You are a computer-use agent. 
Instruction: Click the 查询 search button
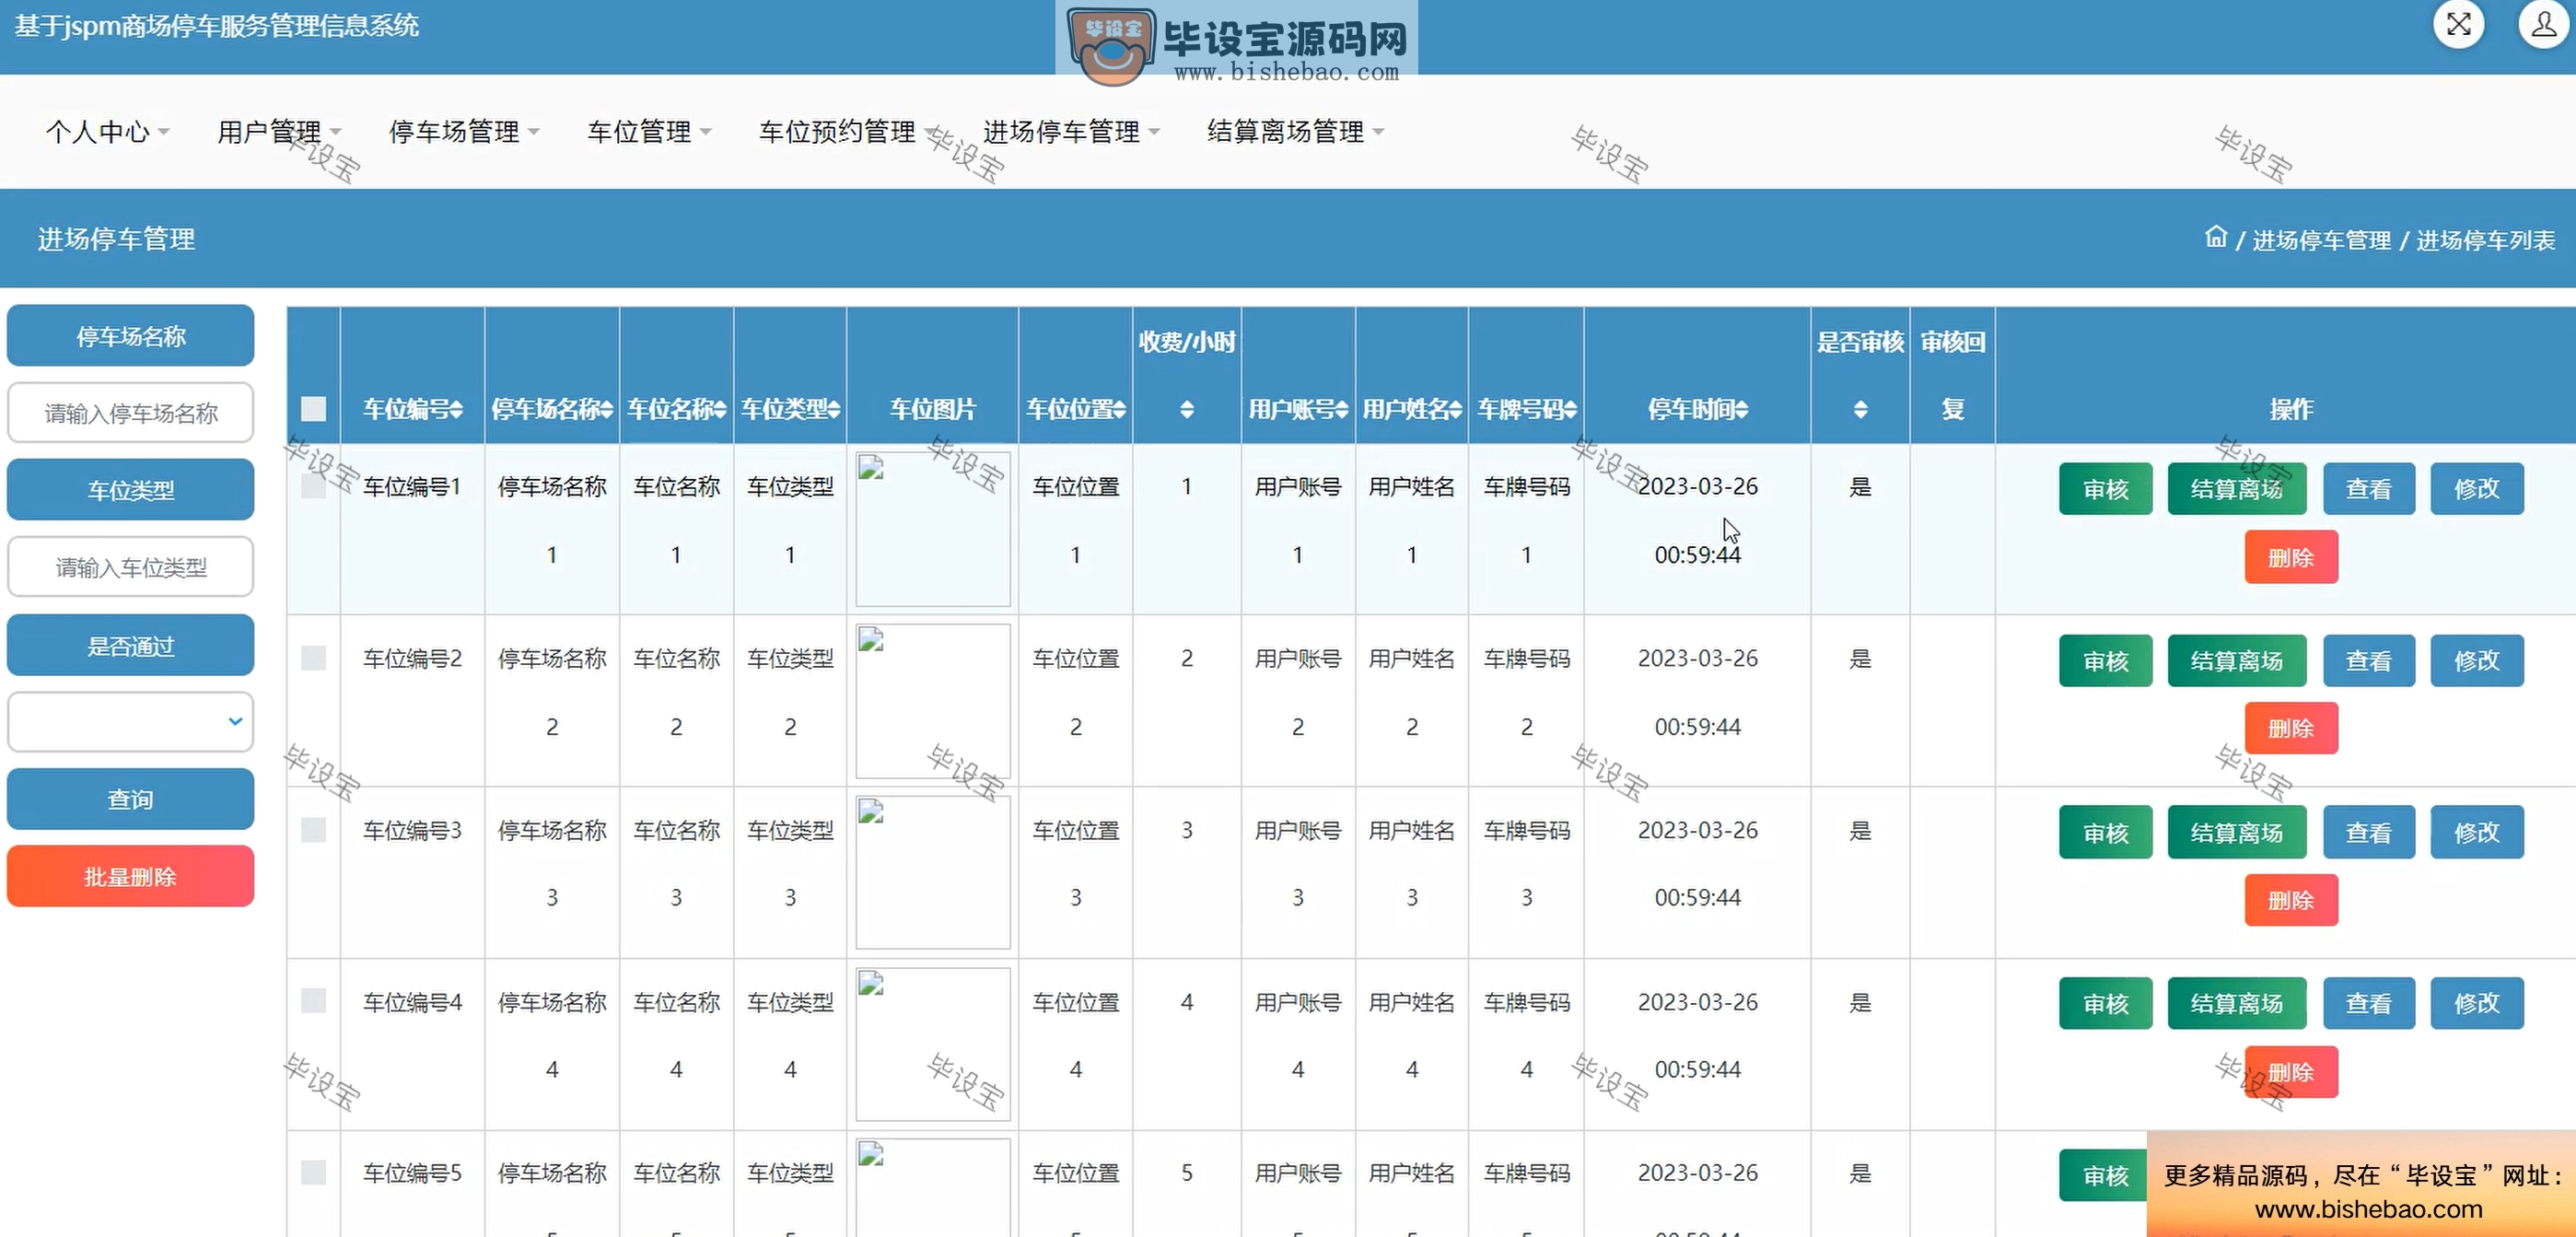pos(130,799)
